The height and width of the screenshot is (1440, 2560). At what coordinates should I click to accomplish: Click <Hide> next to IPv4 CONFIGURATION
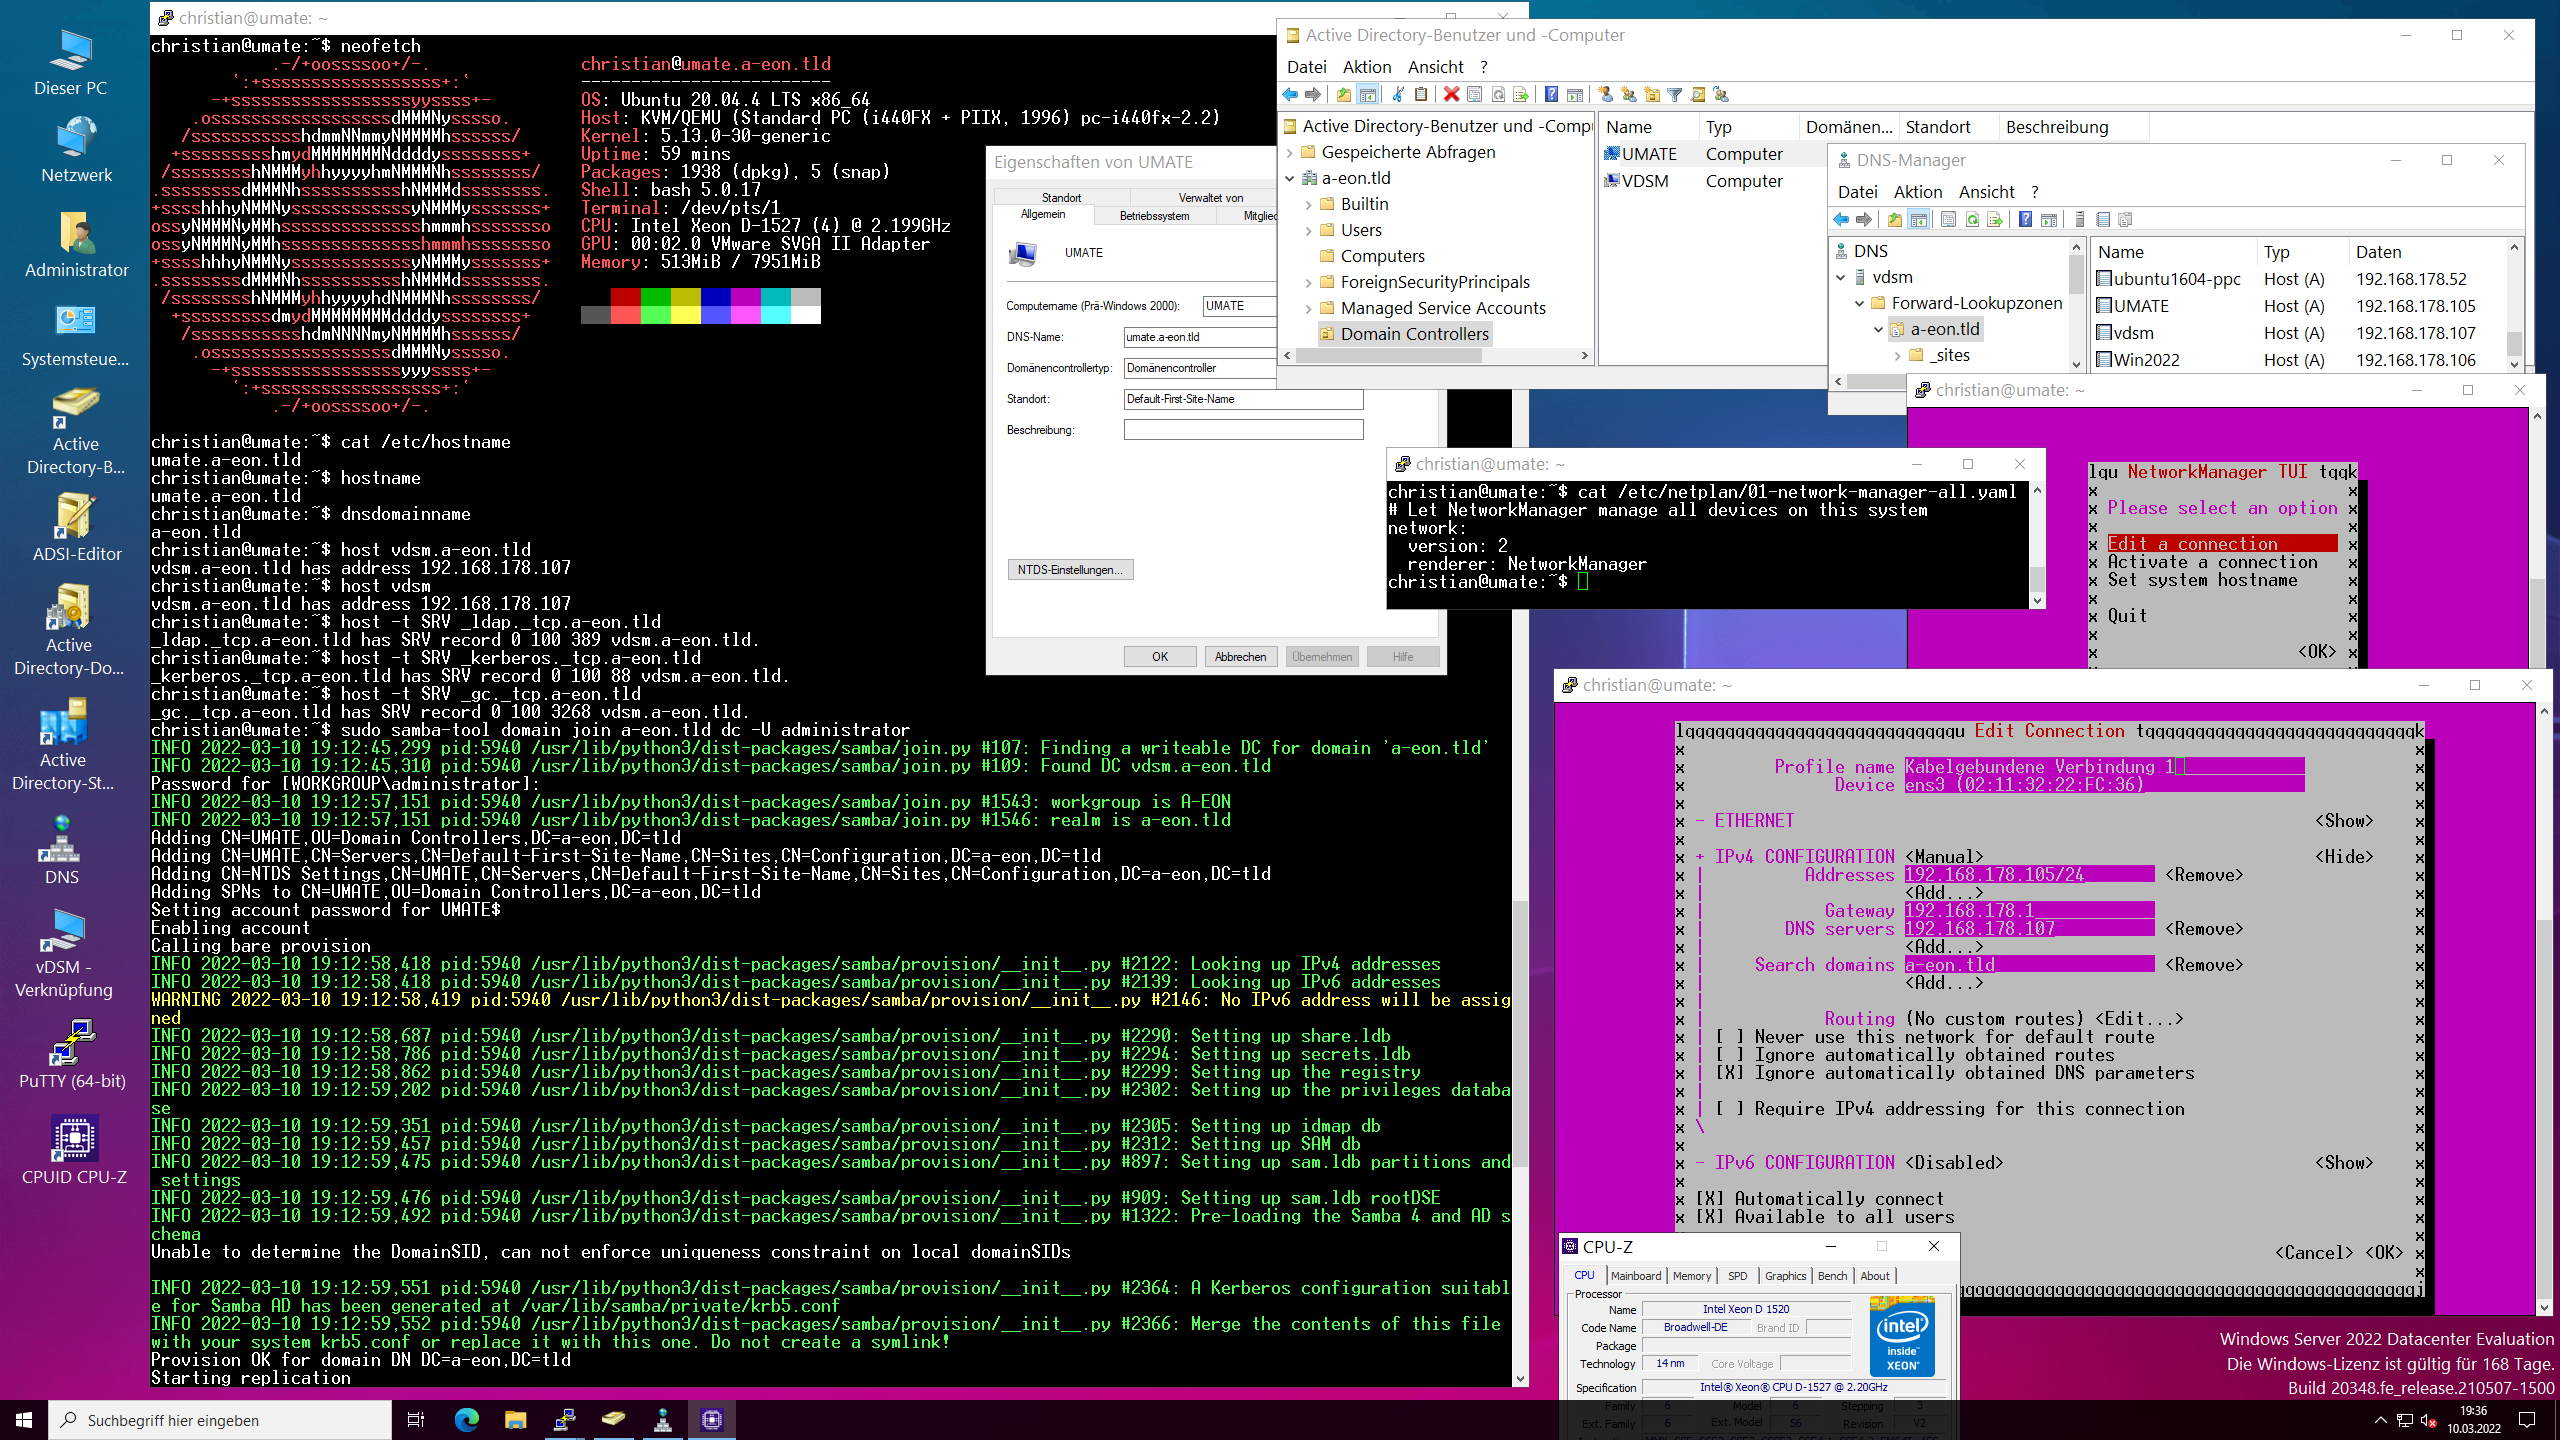pos(2344,857)
